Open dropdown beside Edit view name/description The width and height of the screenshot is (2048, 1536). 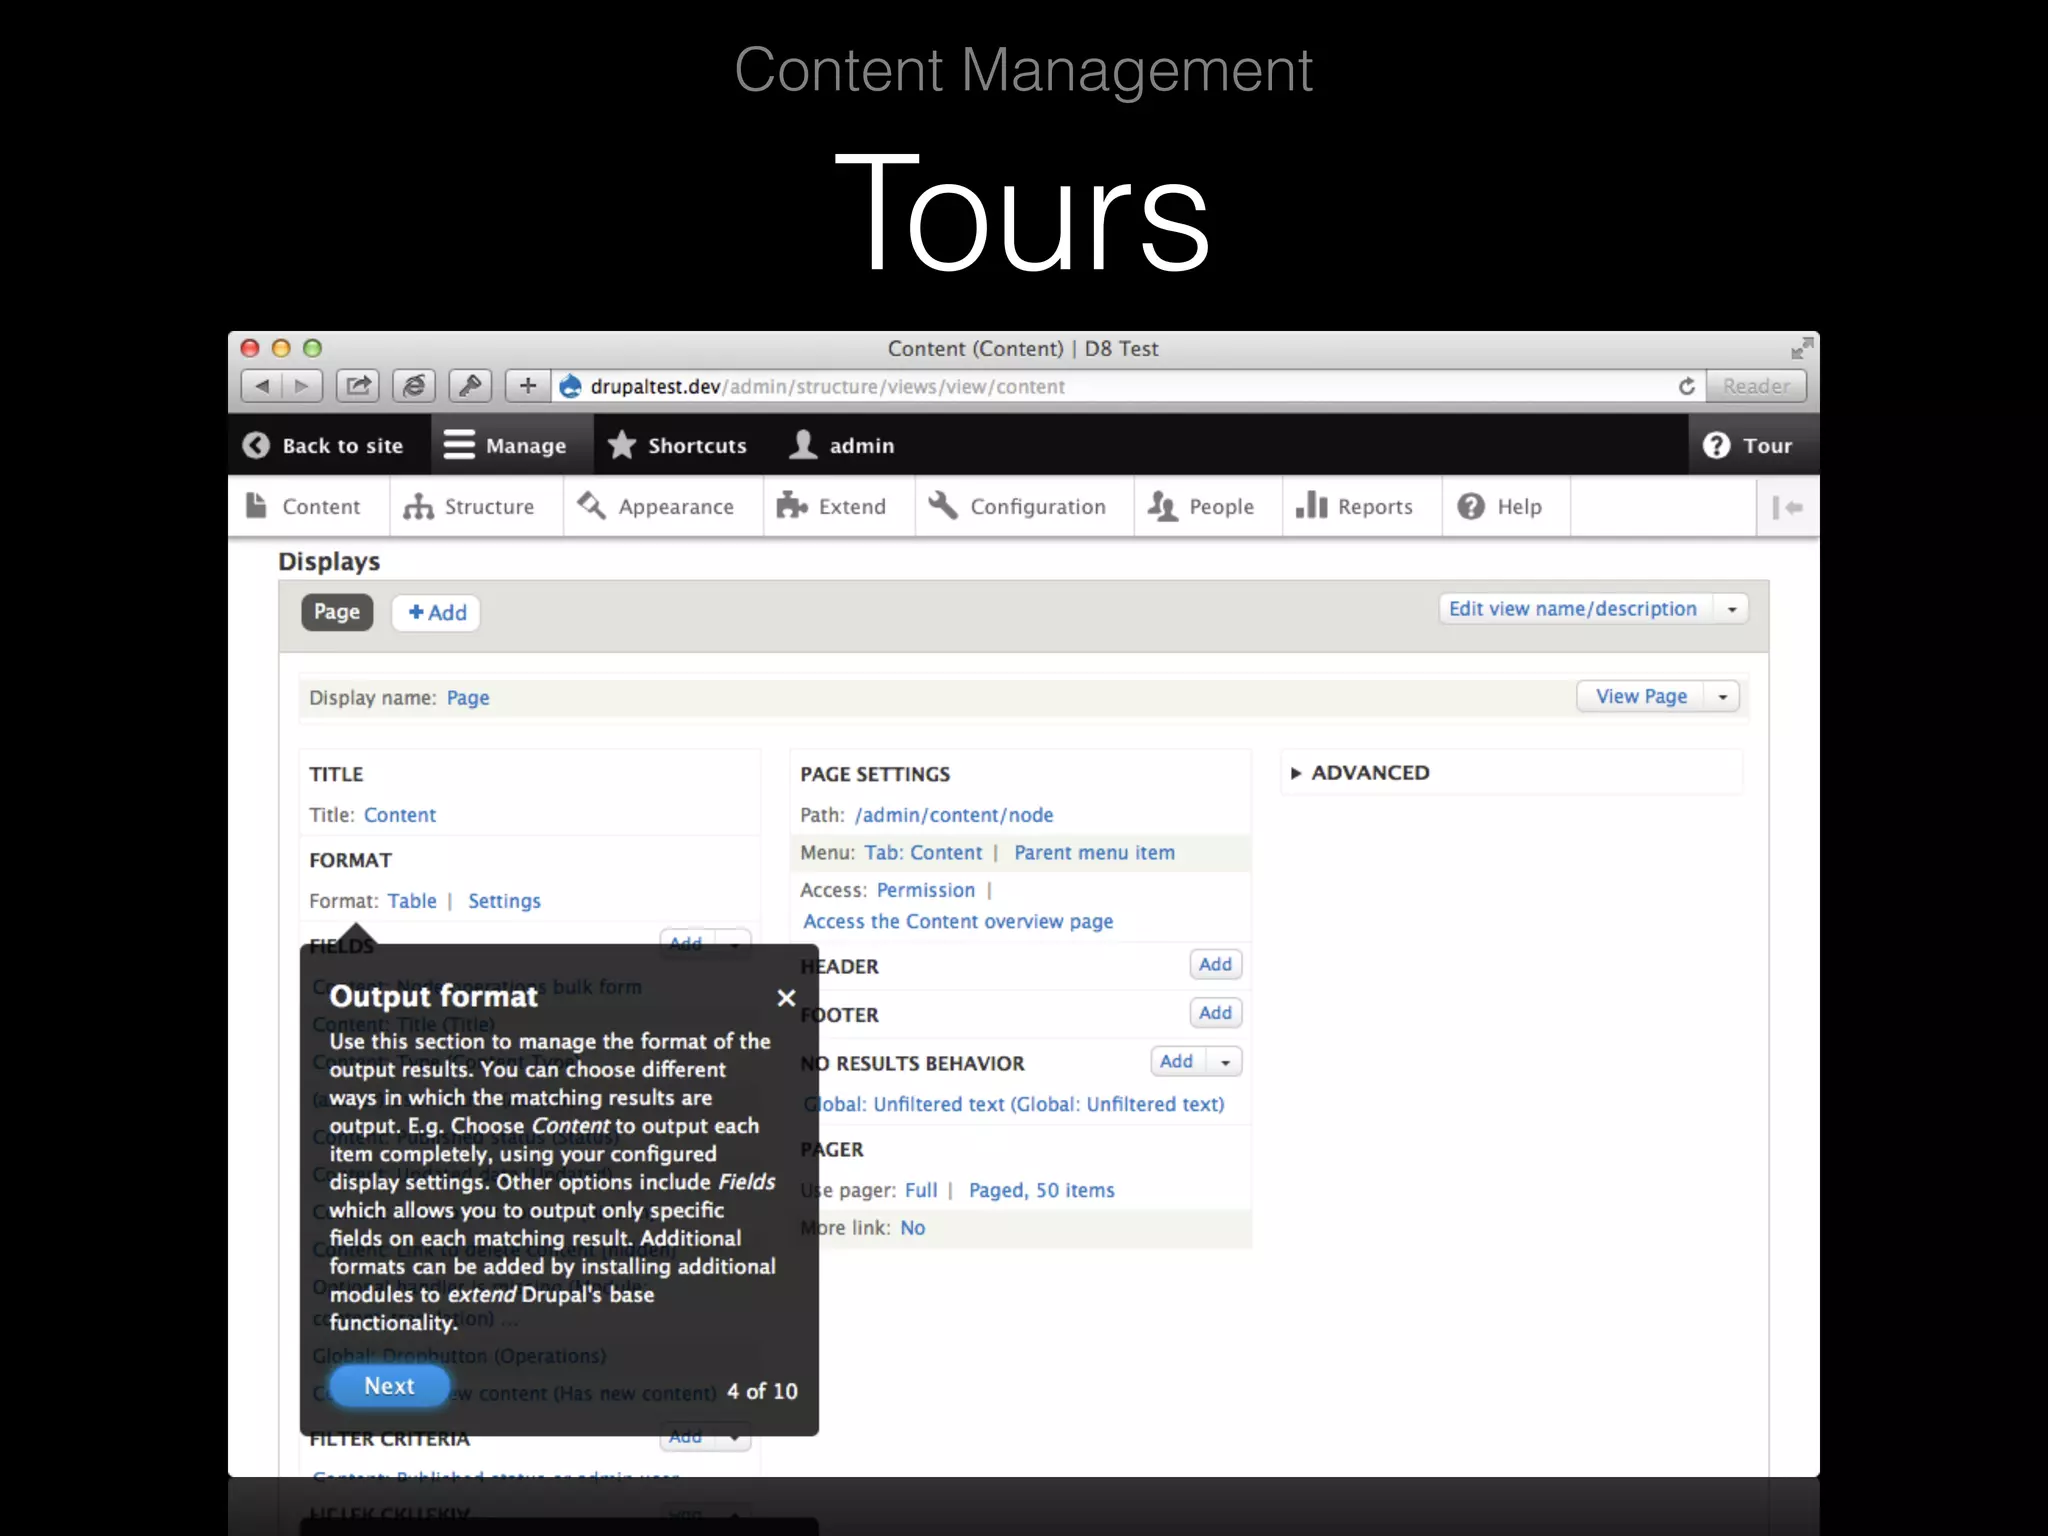1732,609
